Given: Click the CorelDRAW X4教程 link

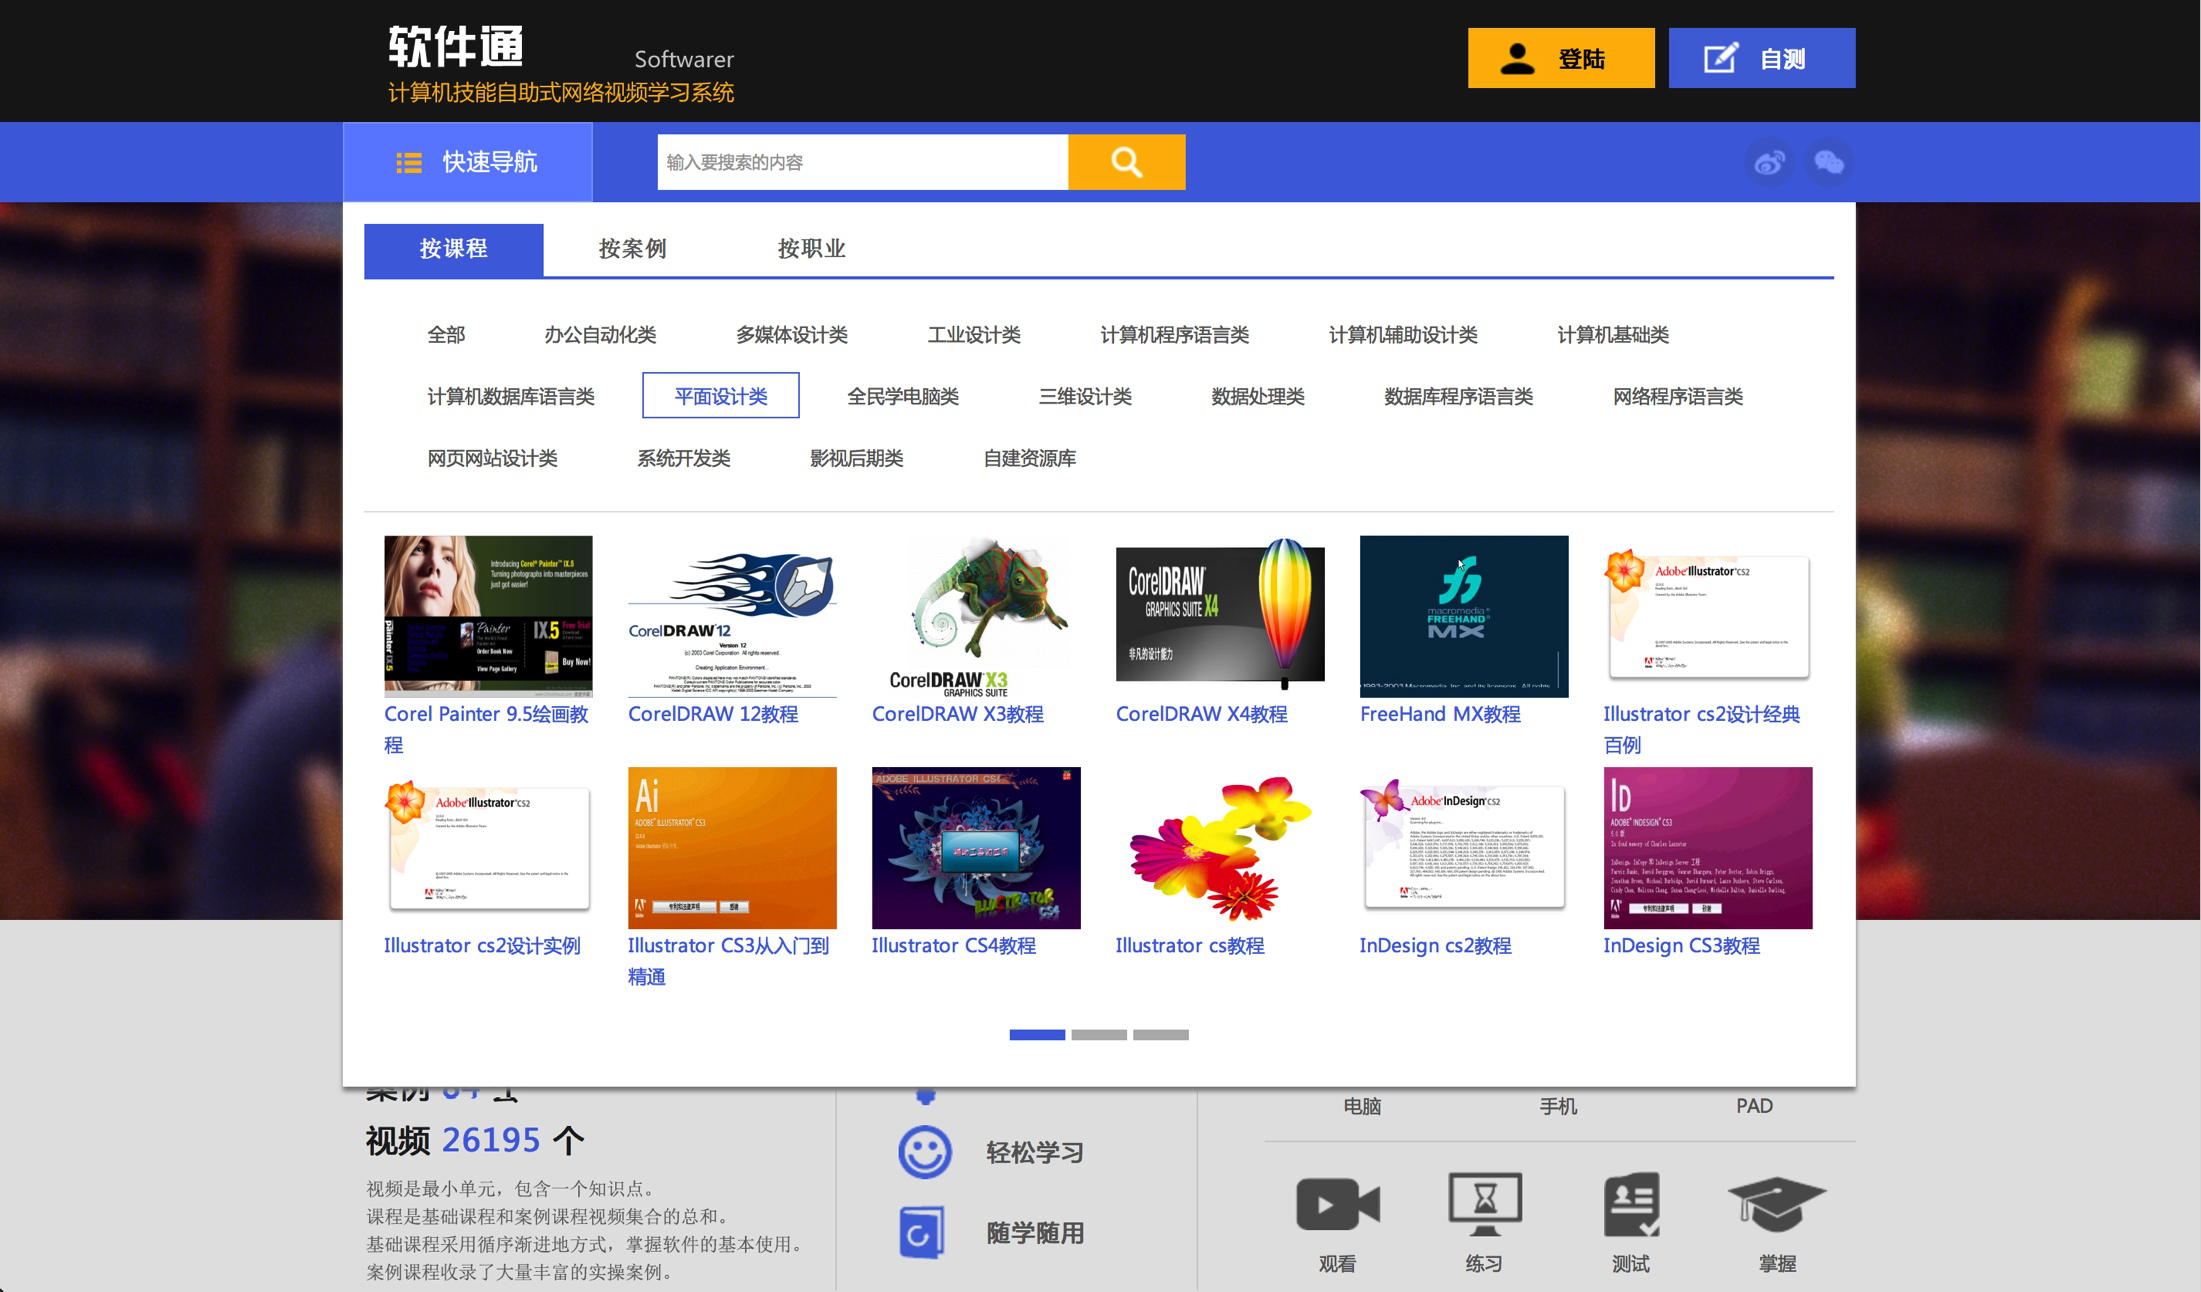Looking at the screenshot, I should [x=1201, y=714].
